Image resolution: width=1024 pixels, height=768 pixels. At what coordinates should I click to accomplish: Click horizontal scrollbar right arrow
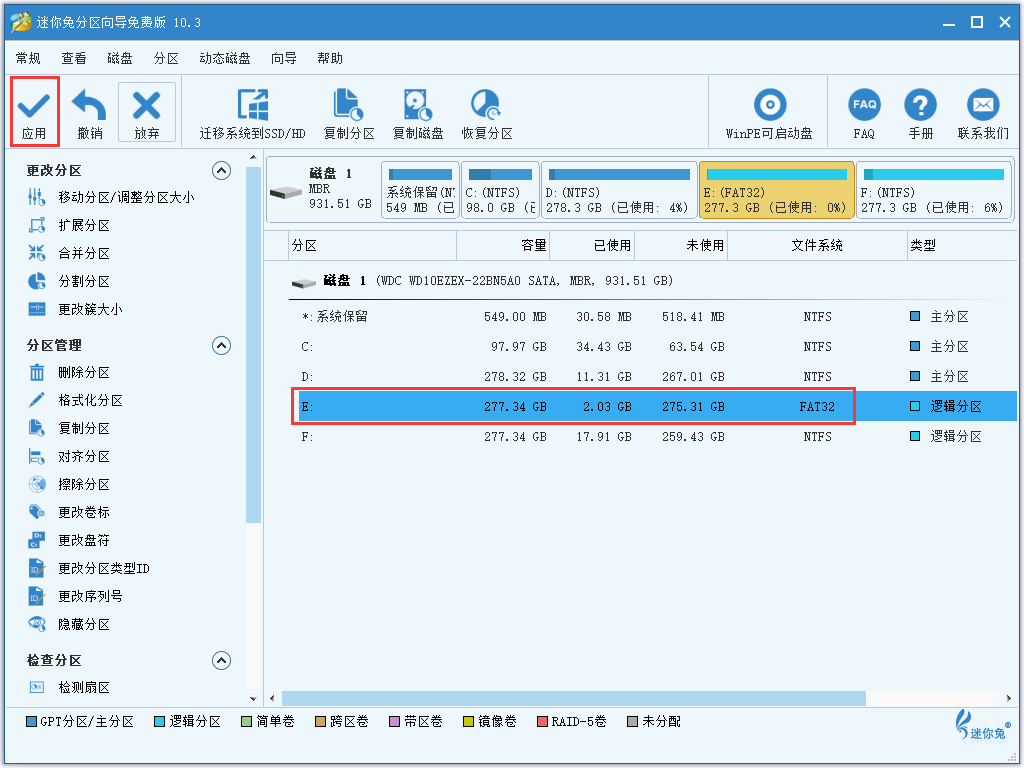[1010, 699]
